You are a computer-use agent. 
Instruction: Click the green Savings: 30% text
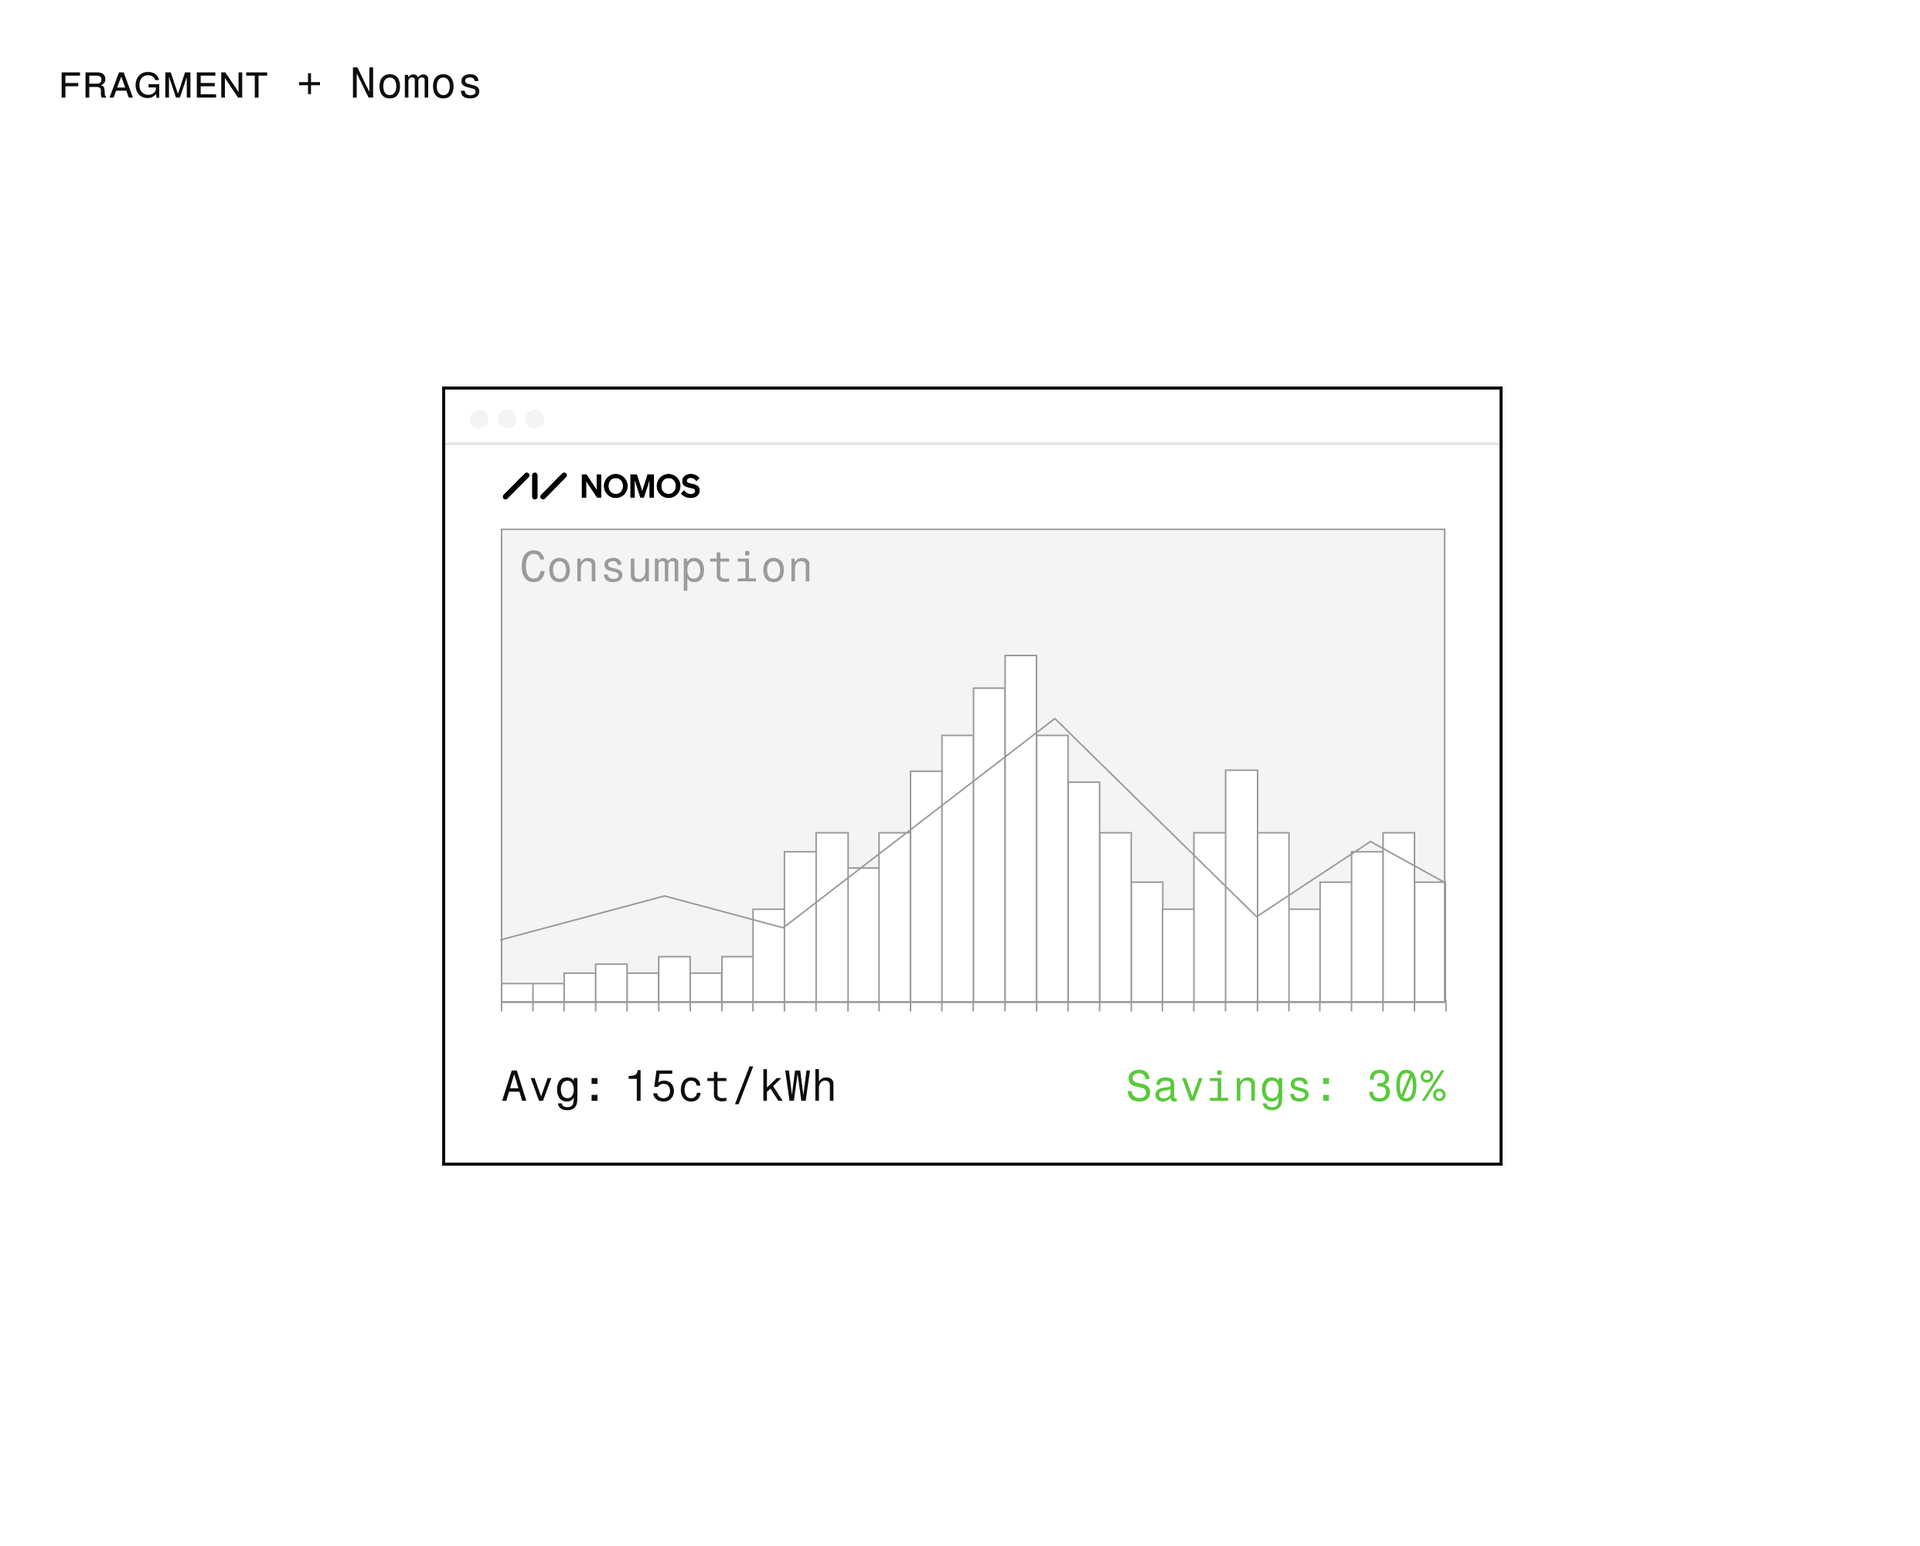pyautogui.click(x=1285, y=1087)
